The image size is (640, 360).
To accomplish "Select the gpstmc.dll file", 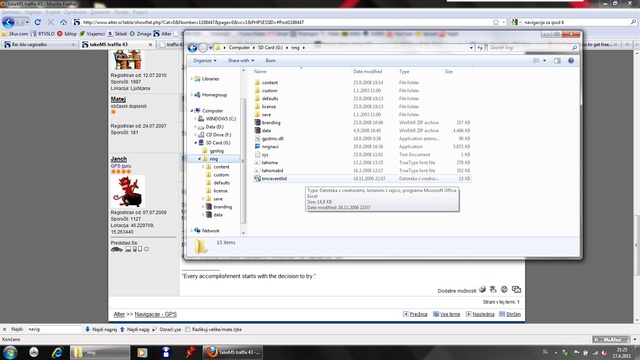I will 273,139.
